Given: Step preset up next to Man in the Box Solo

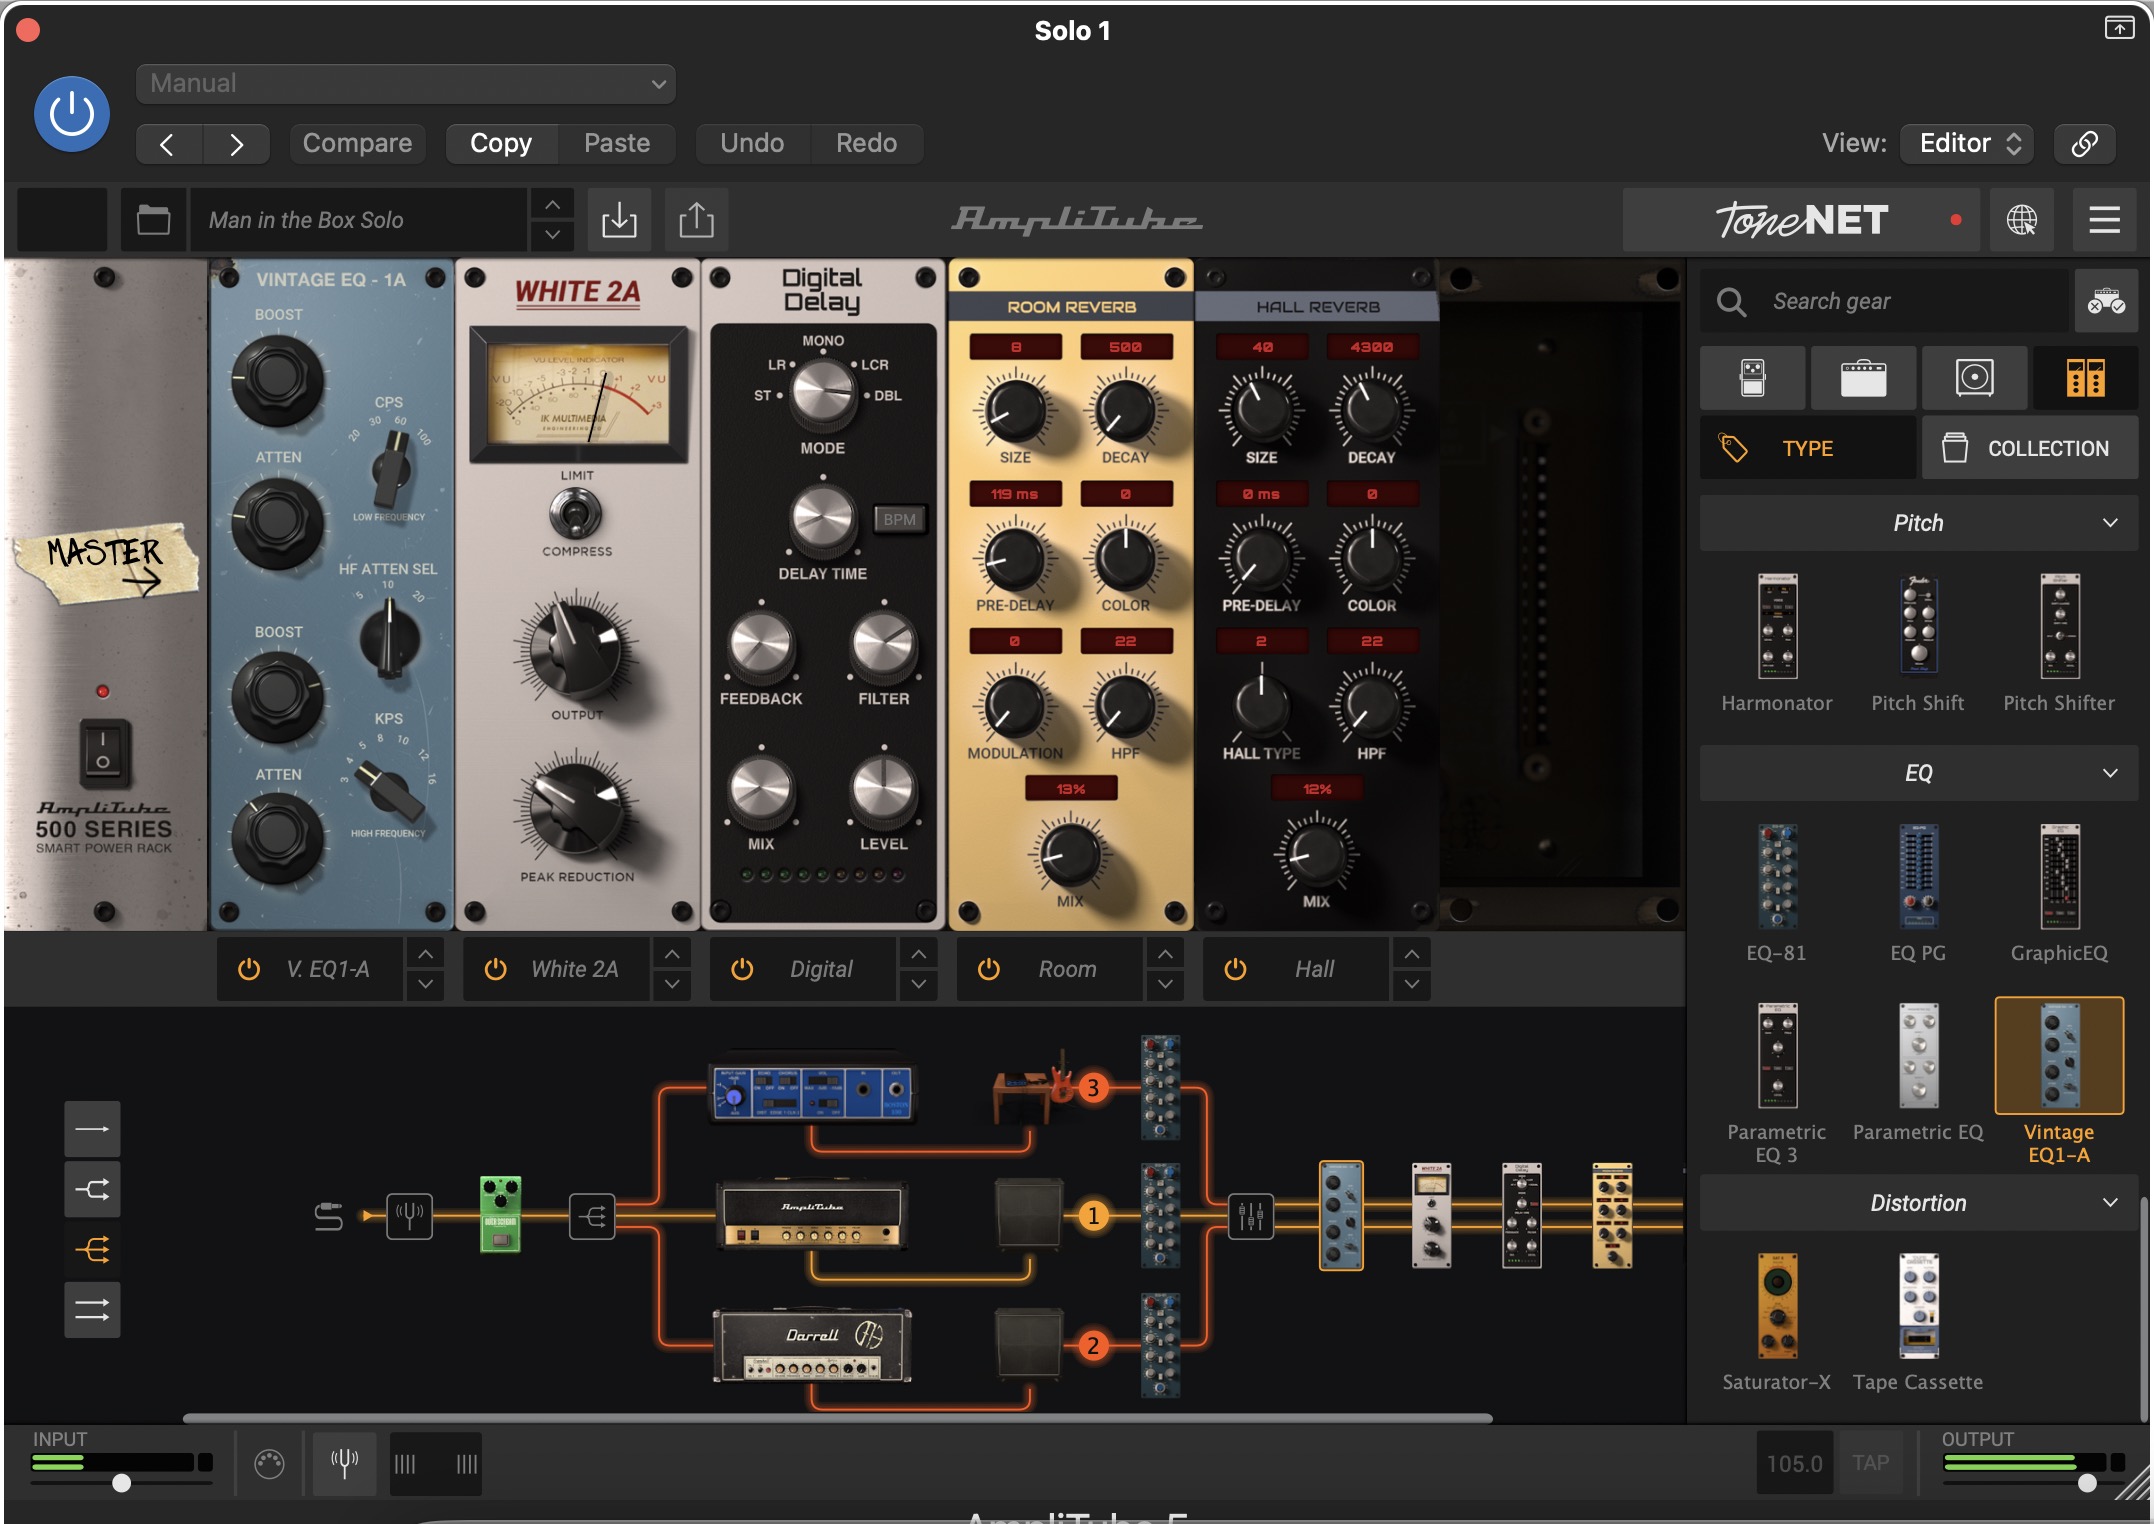Looking at the screenshot, I should pos(552,205).
